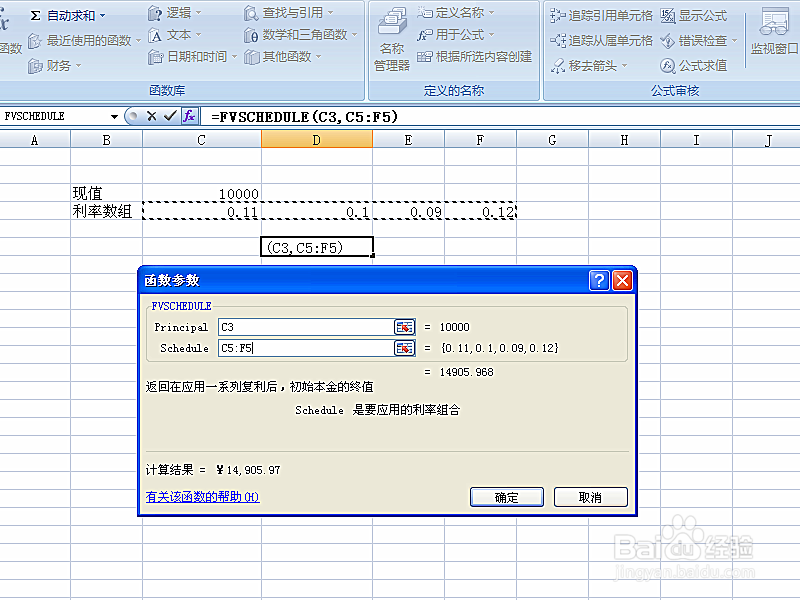Expand the 财务 functions dropdown
The height and width of the screenshot is (600, 800).
[x=60, y=67]
